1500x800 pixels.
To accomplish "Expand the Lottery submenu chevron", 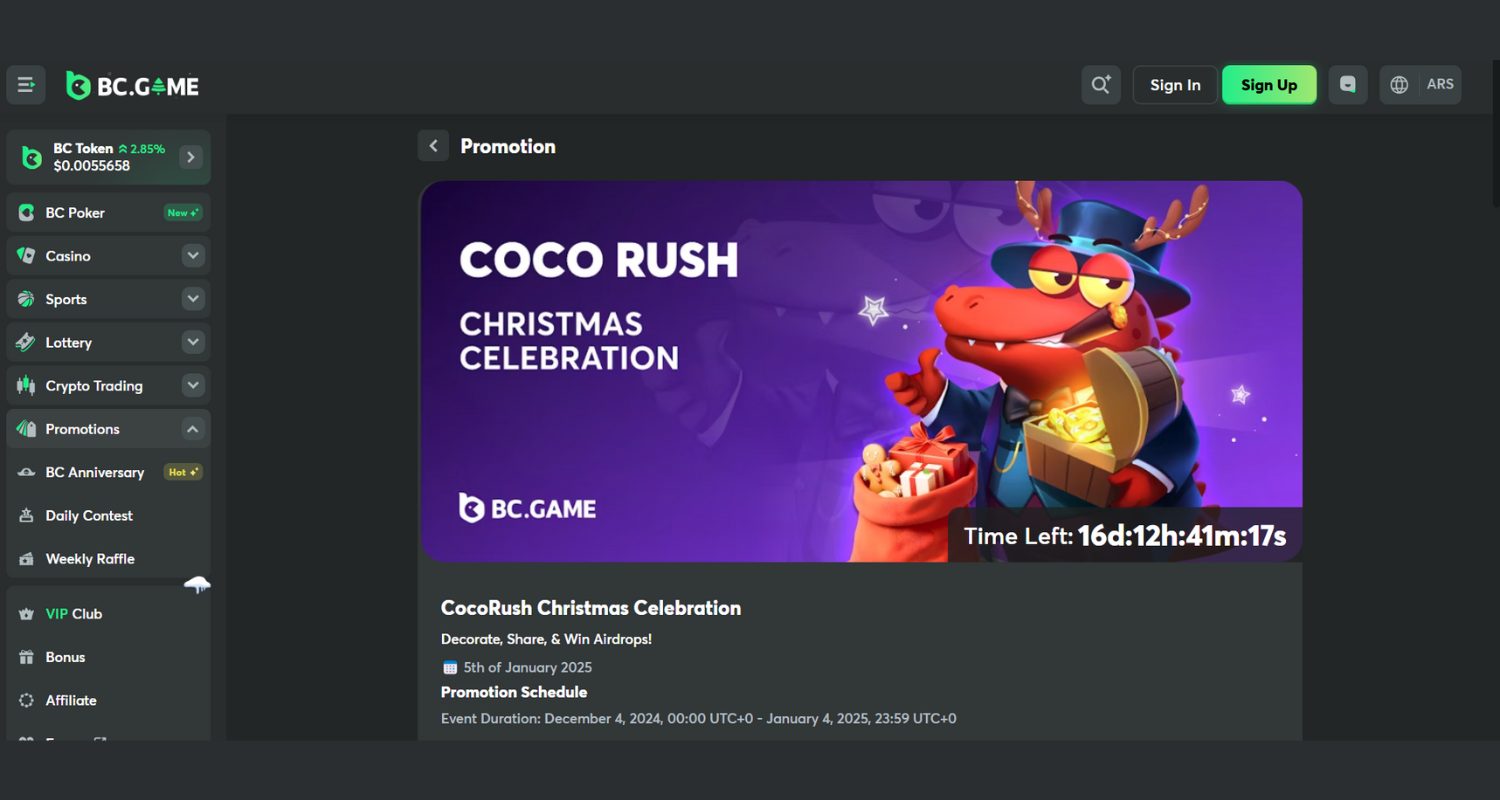I will (x=193, y=342).
